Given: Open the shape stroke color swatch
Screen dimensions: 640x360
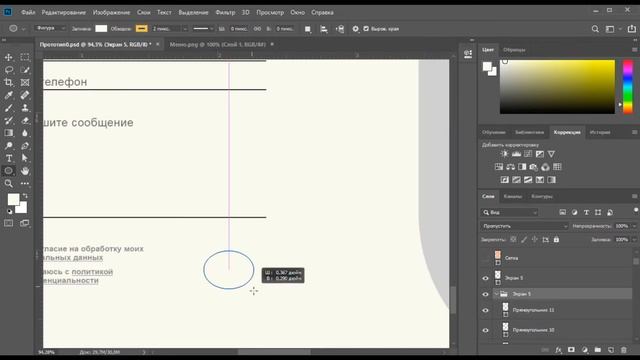Looking at the screenshot, I should click(x=141, y=29).
